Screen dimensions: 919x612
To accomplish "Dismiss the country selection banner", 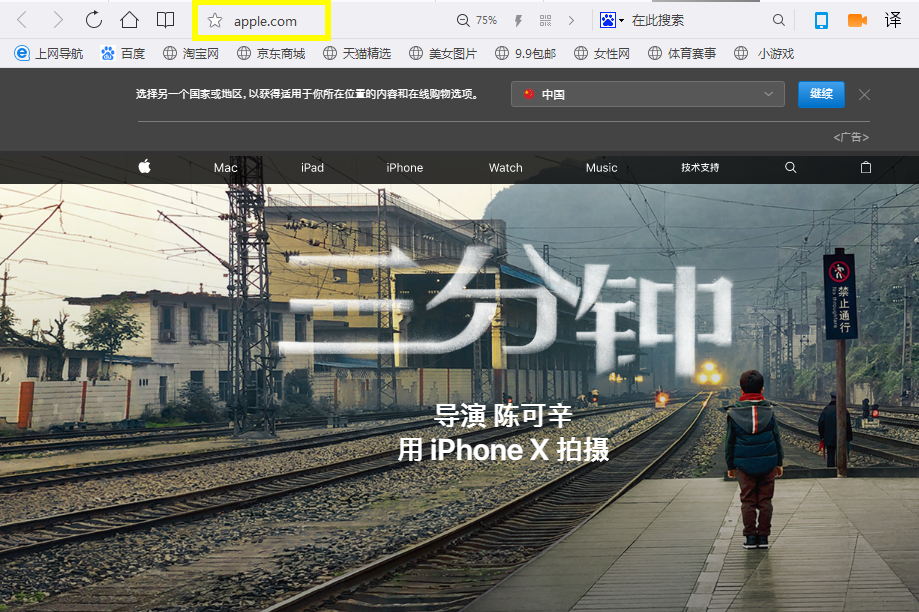I will [864, 94].
